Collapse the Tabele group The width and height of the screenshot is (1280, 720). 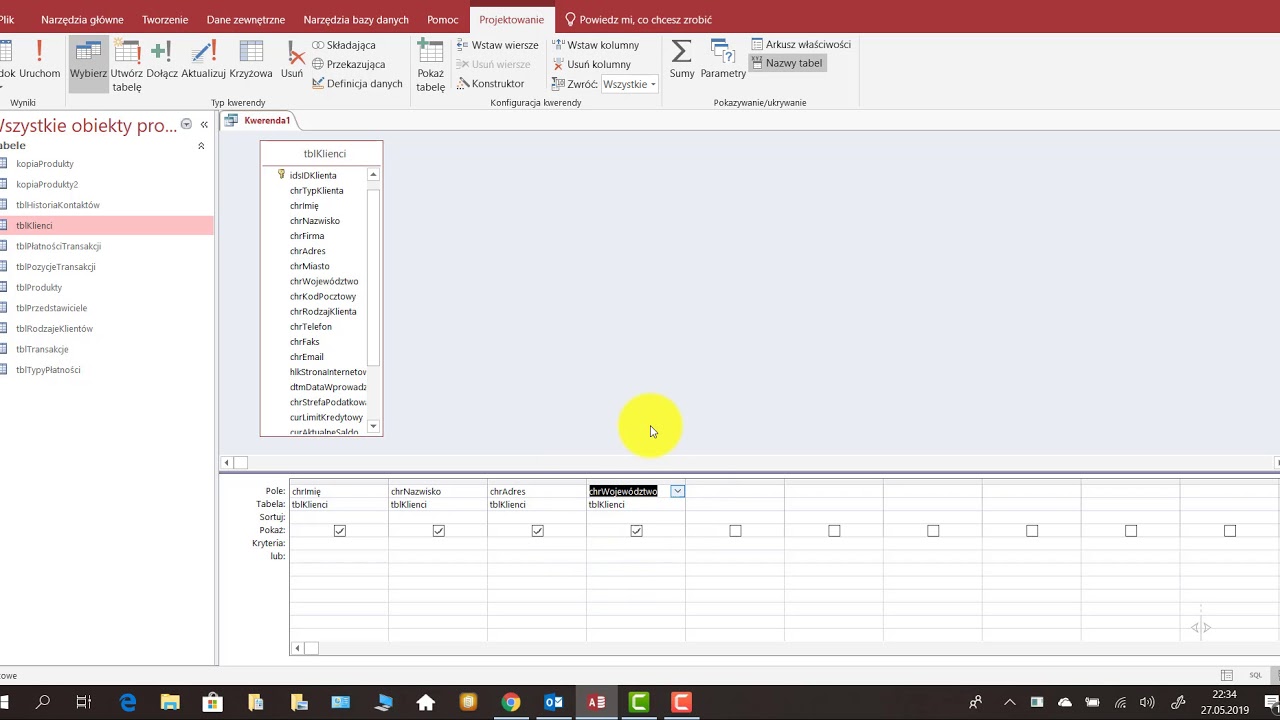coord(201,146)
